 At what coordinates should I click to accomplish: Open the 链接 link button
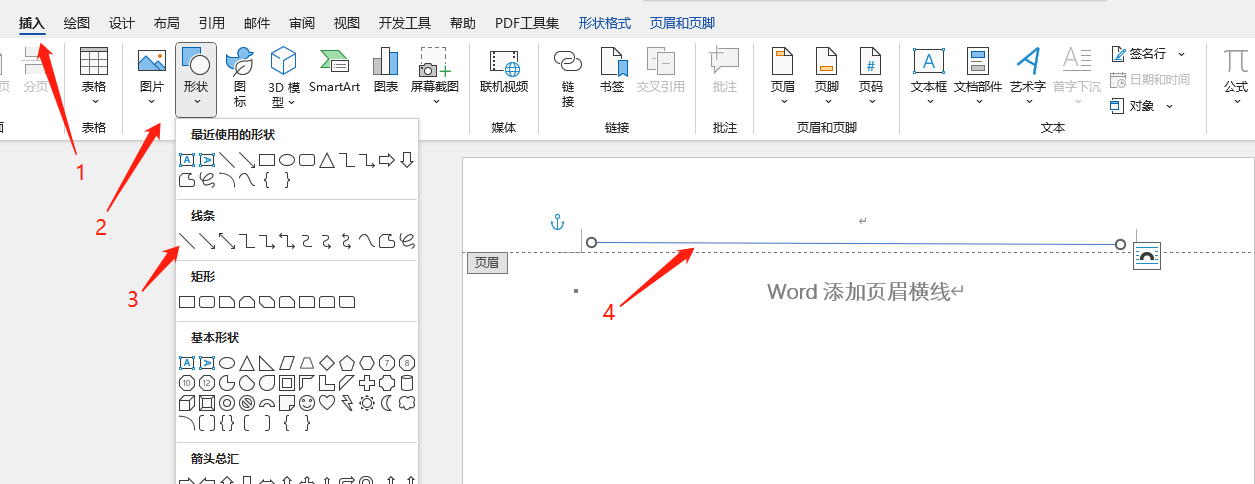pyautogui.click(x=568, y=77)
